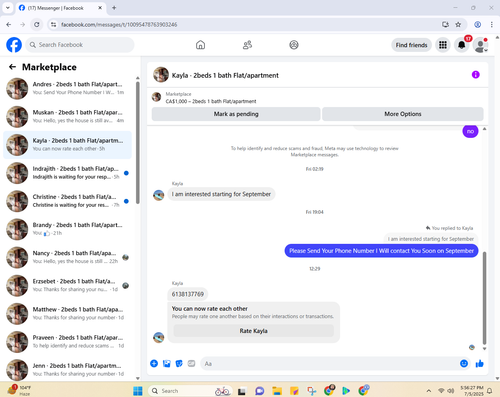Attach a photo with the image icon

click(x=167, y=363)
